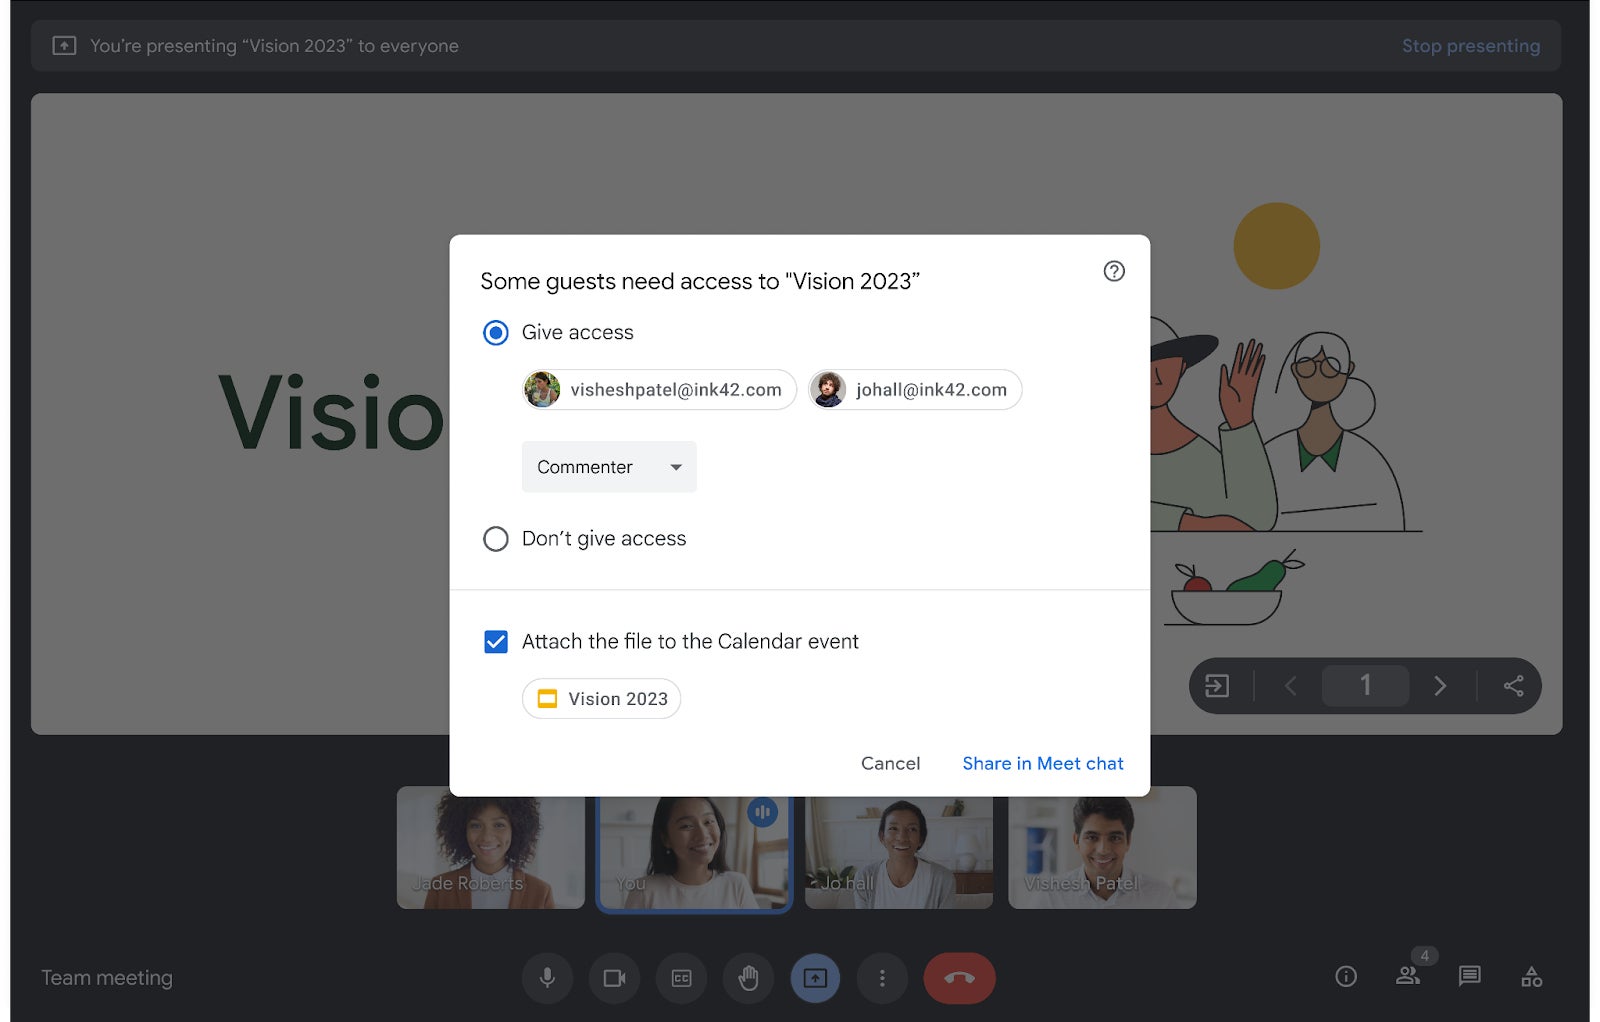1600x1022 pixels.
Task: Toggle closed captions
Action: [x=681, y=977]
